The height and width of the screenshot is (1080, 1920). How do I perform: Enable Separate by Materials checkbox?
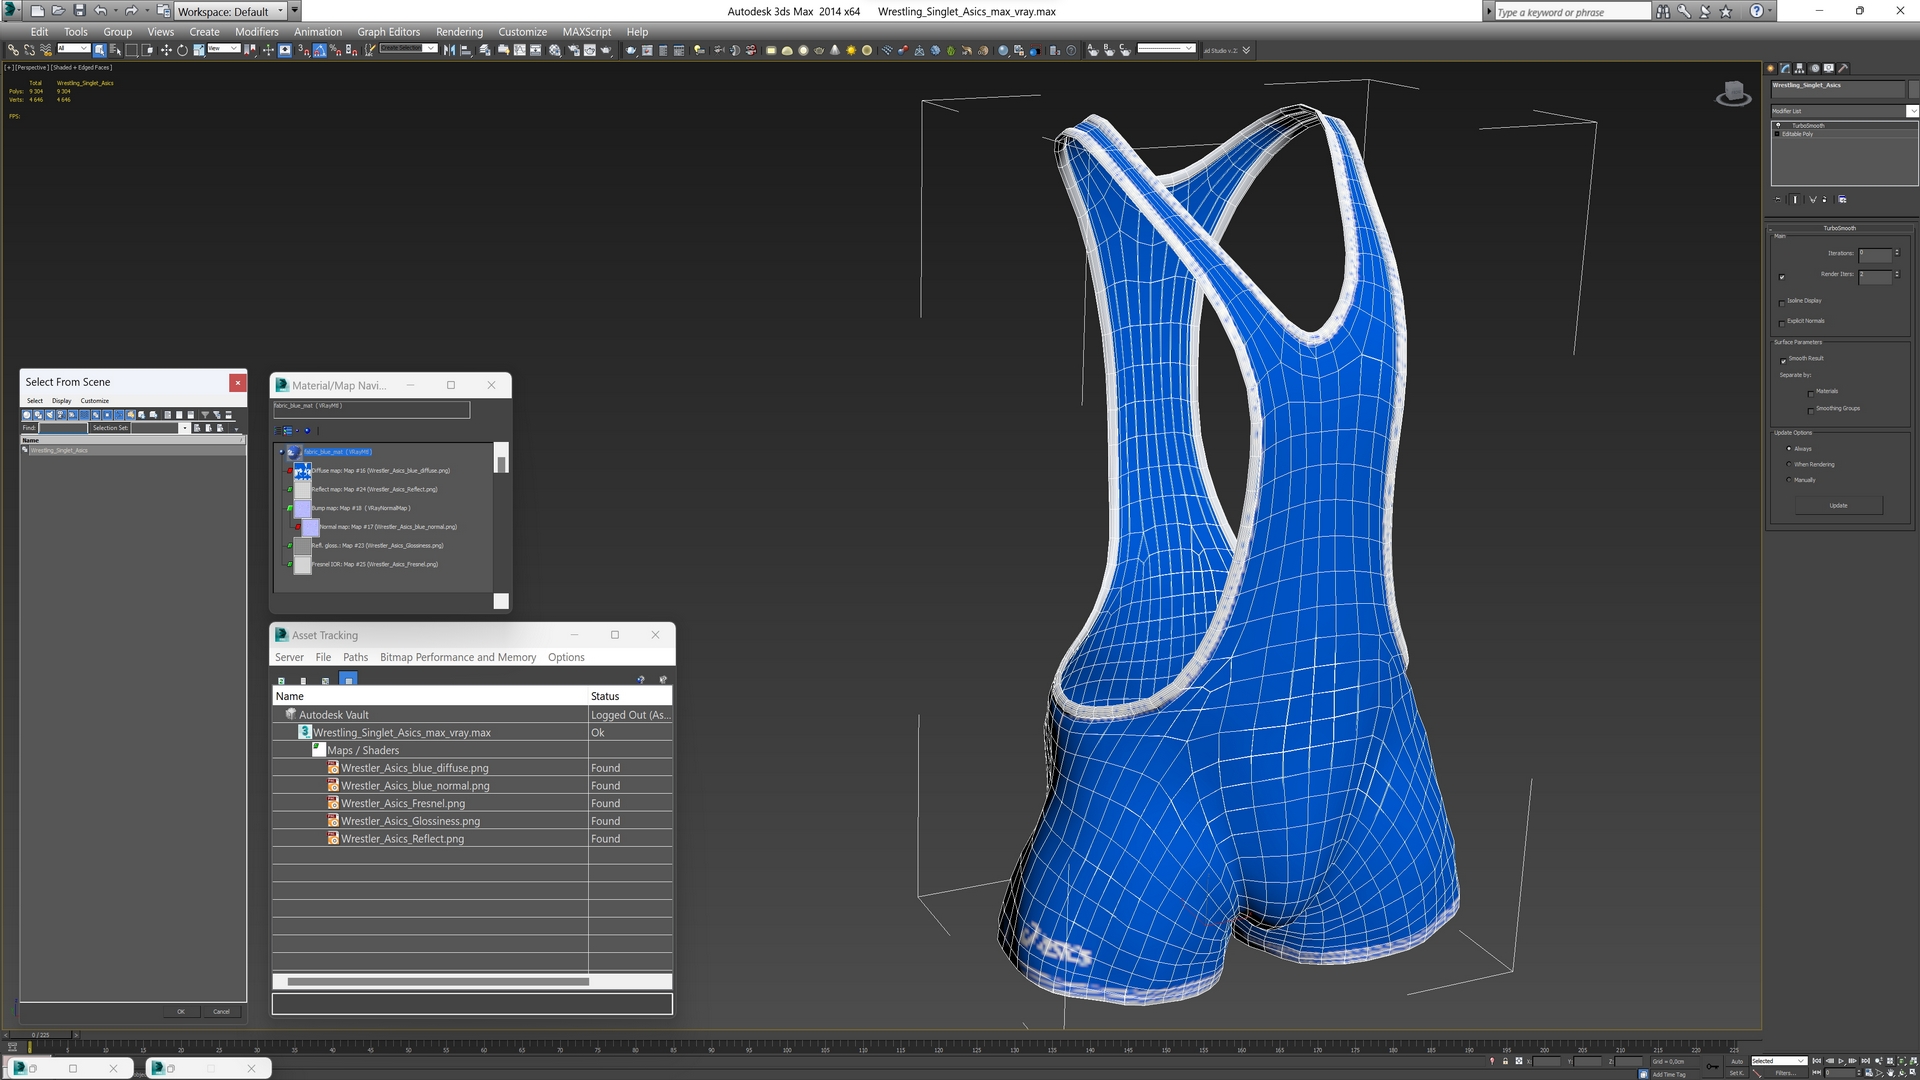click(x=1811, y=393)
